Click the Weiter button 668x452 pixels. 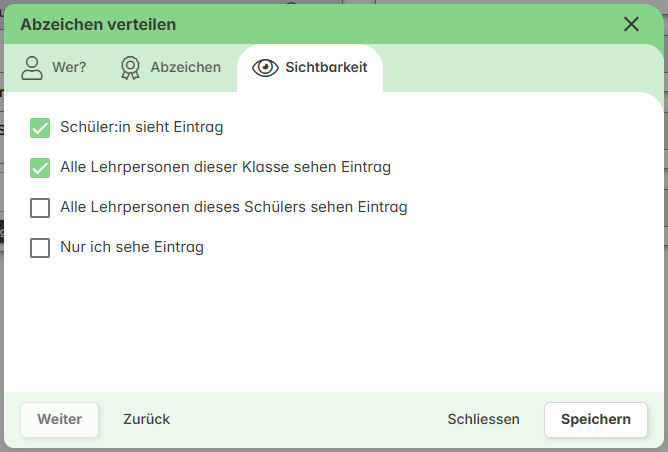(60, 420)
